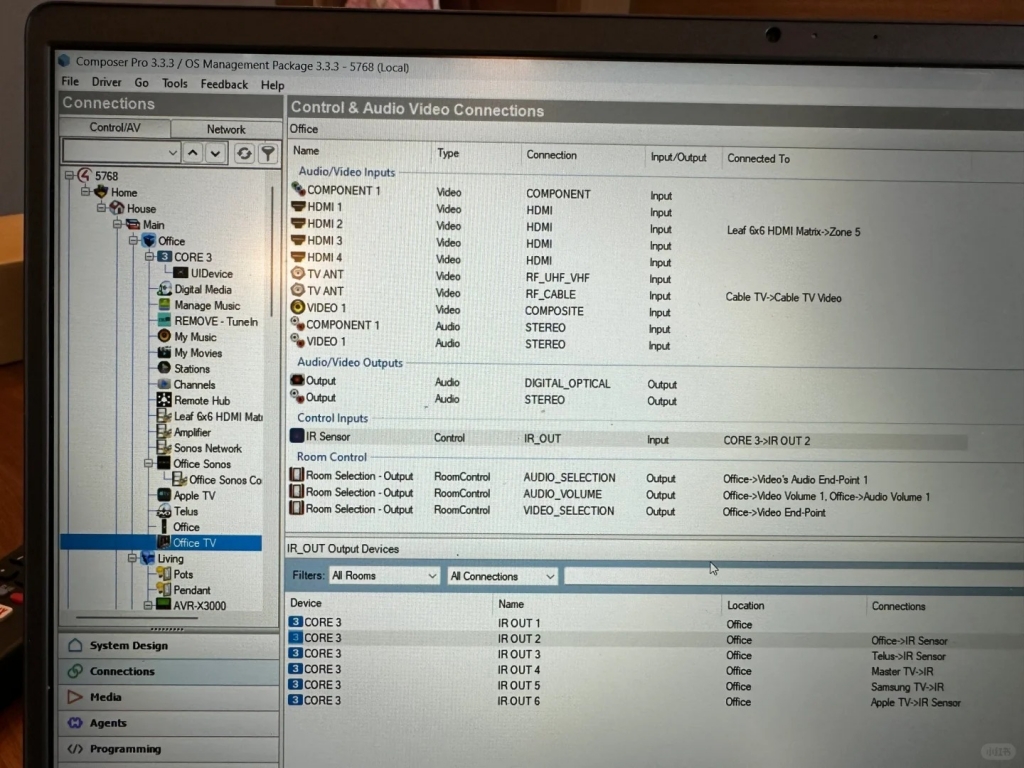
Task: Select the Pendant light icon
Action: [164, 590]
